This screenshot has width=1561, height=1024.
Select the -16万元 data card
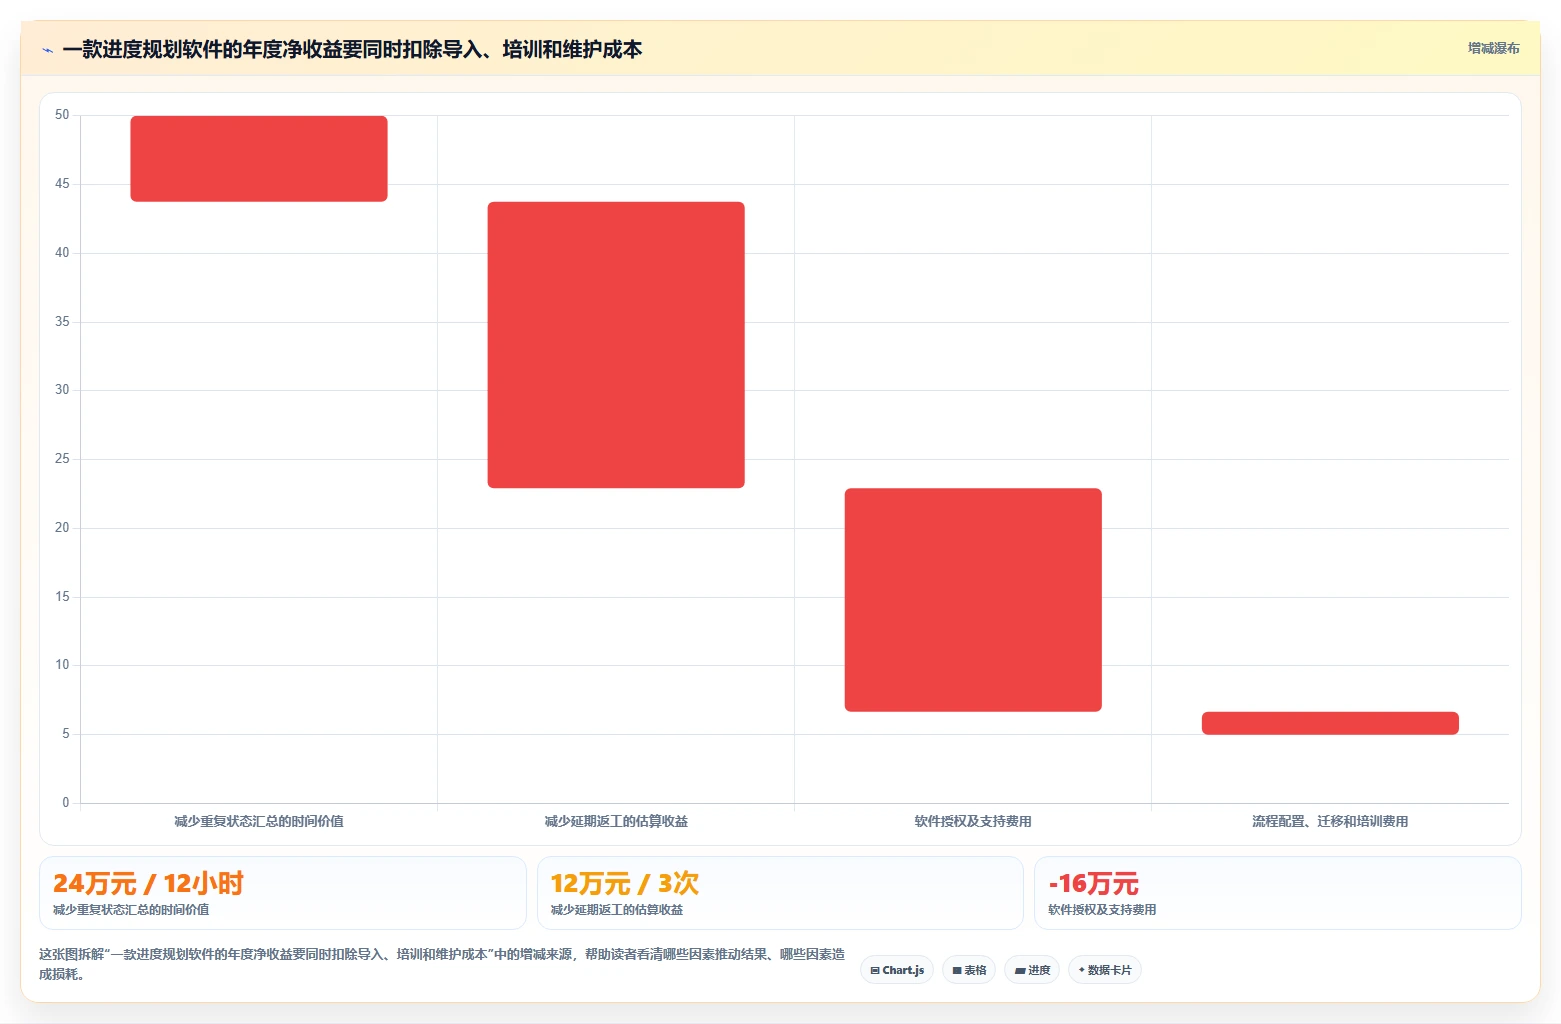tap(1277, 893)
